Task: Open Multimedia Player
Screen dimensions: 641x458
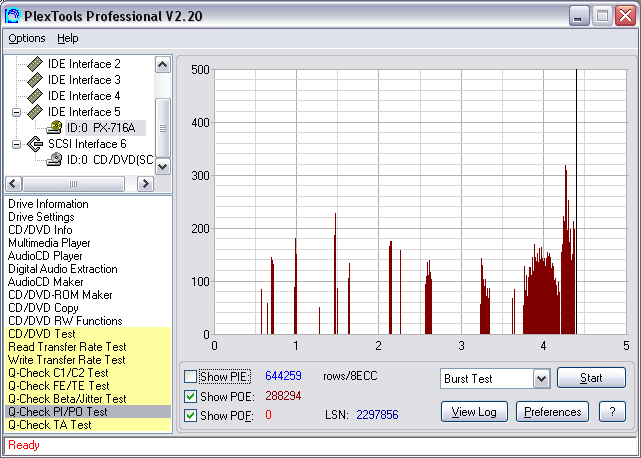Action: 49,243
